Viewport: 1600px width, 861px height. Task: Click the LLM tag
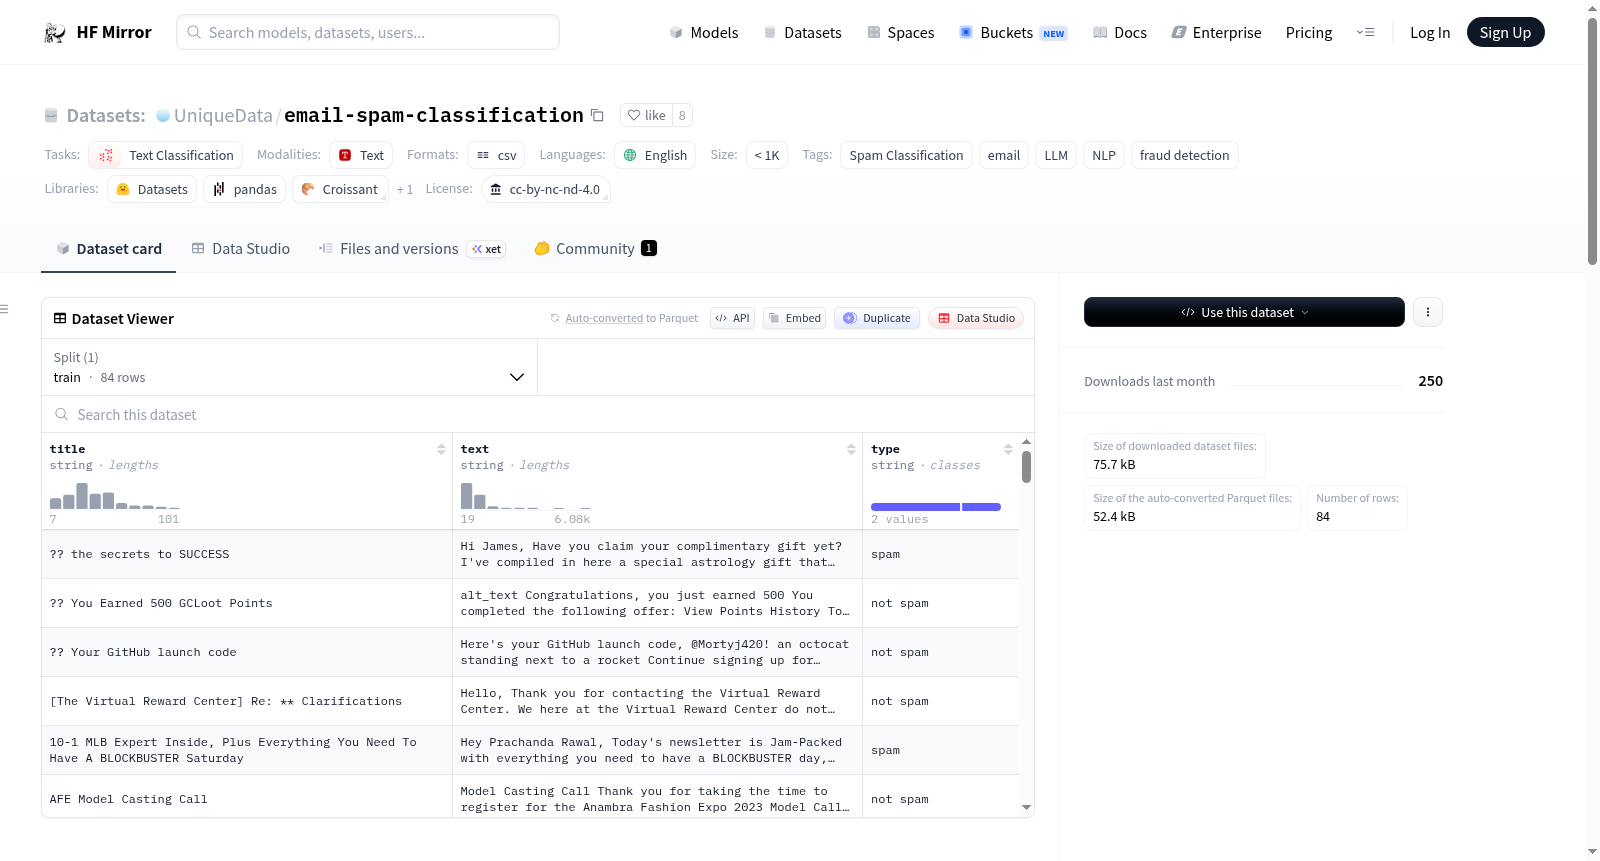[x=1056, y=155]
